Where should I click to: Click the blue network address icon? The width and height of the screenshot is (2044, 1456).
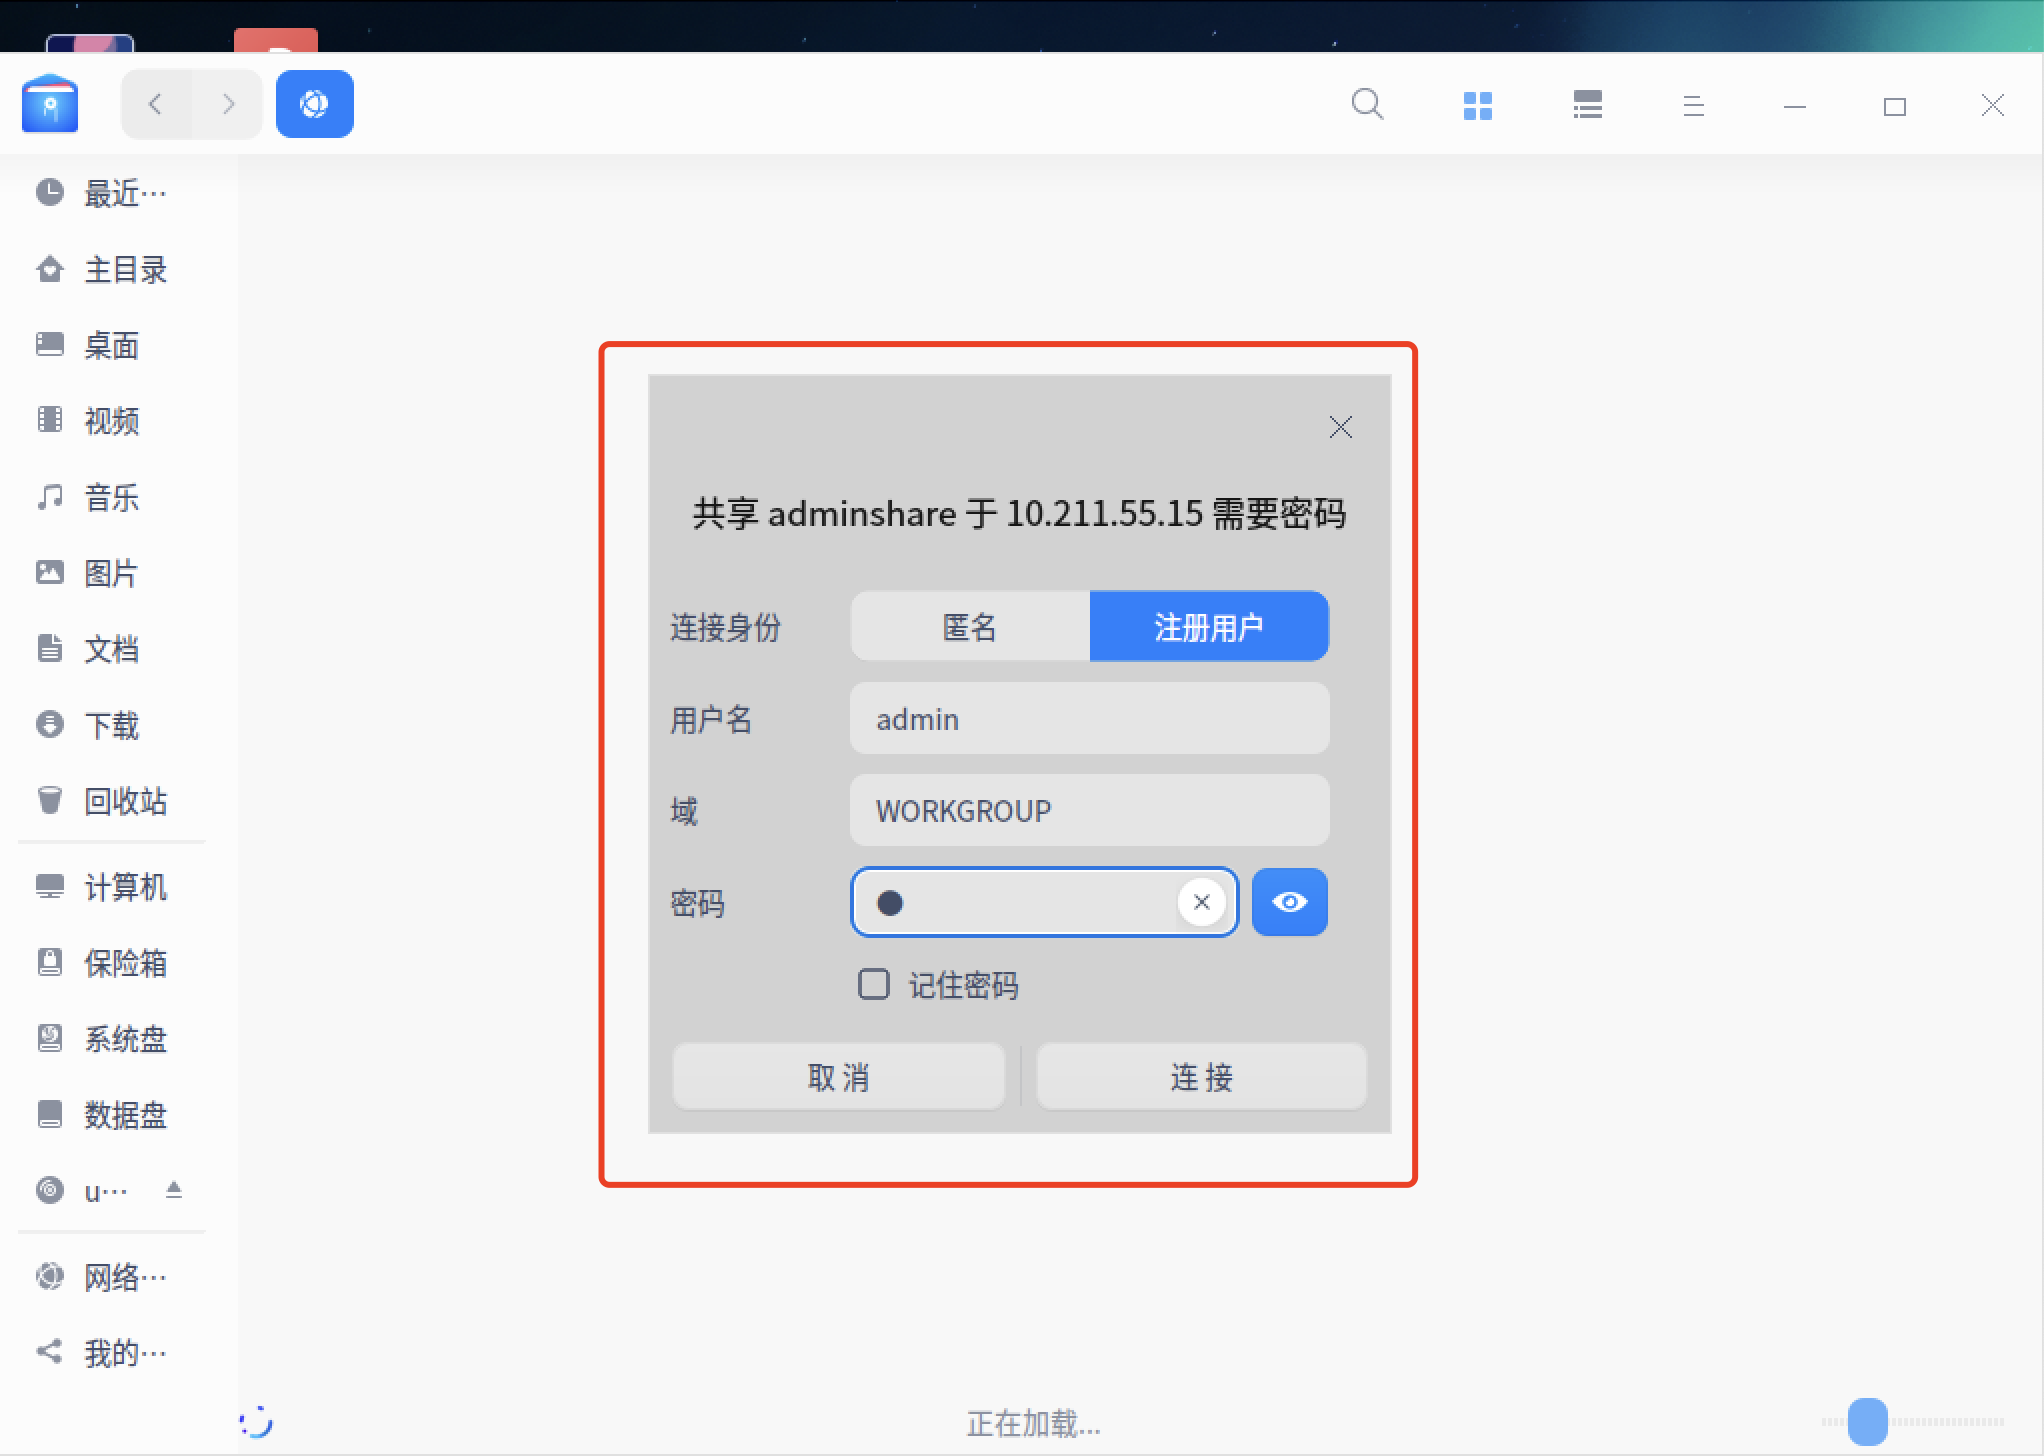(x=314, y=104)
